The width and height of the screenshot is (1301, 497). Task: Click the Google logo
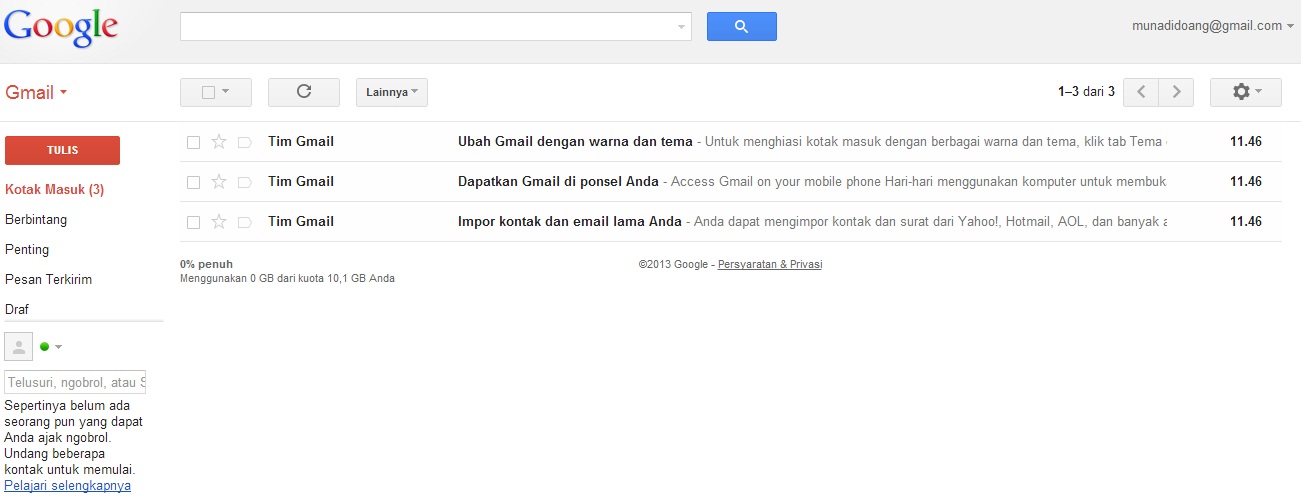[x=61, y=29]
